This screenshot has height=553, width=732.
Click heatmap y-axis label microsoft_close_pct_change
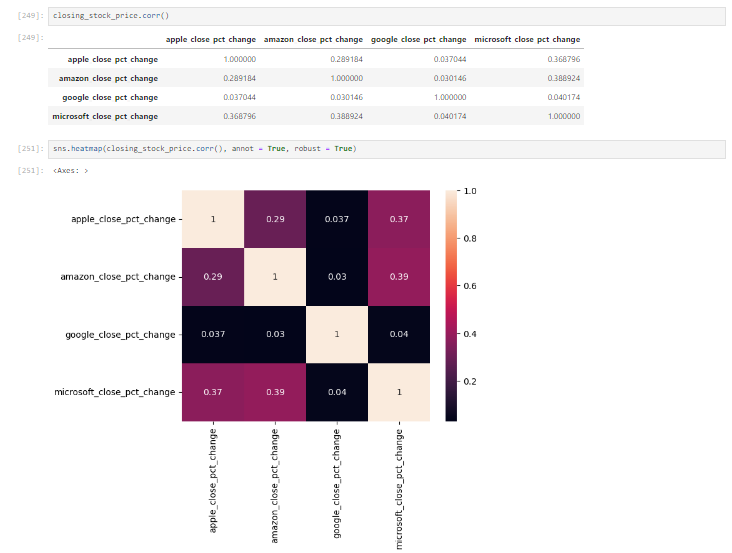(115, 392)
